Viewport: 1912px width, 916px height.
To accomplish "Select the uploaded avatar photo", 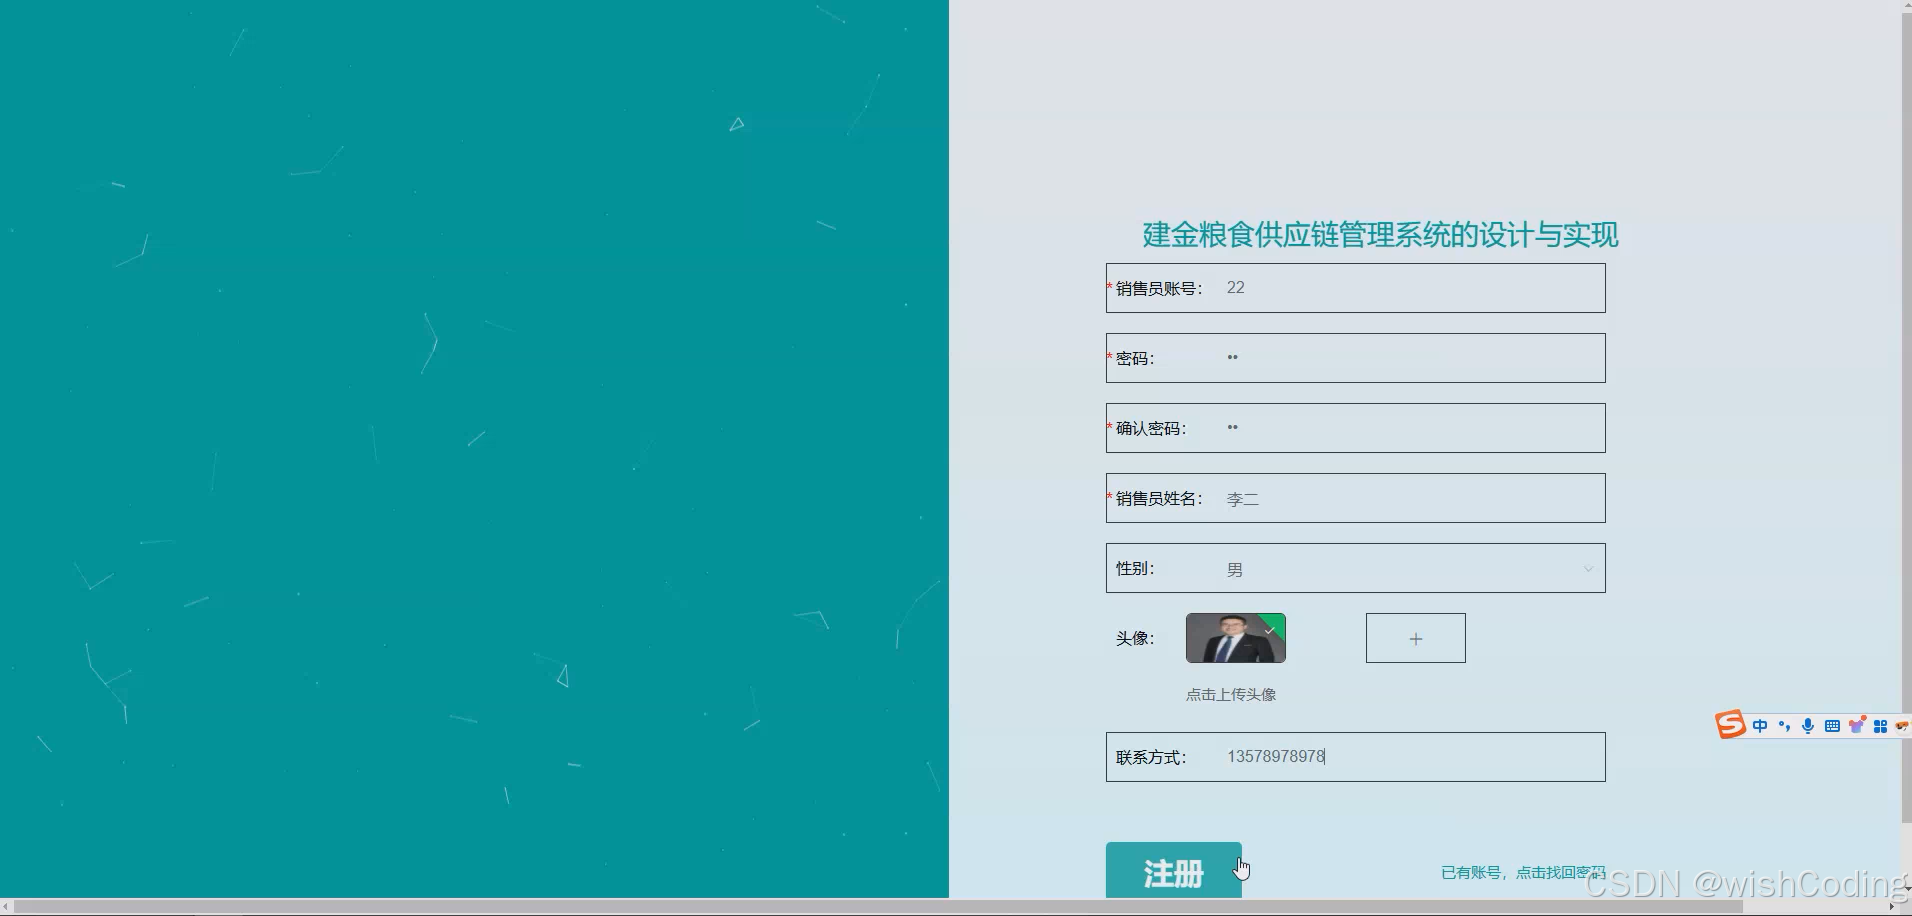I will point(1234,638).
